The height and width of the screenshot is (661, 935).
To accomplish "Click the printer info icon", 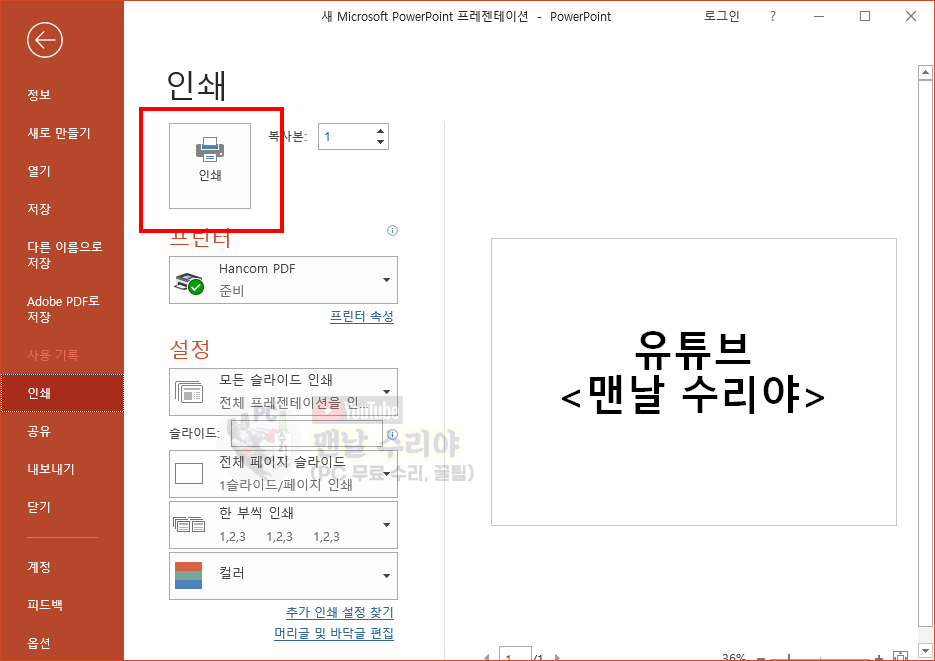I will click(x=392, y=231).
